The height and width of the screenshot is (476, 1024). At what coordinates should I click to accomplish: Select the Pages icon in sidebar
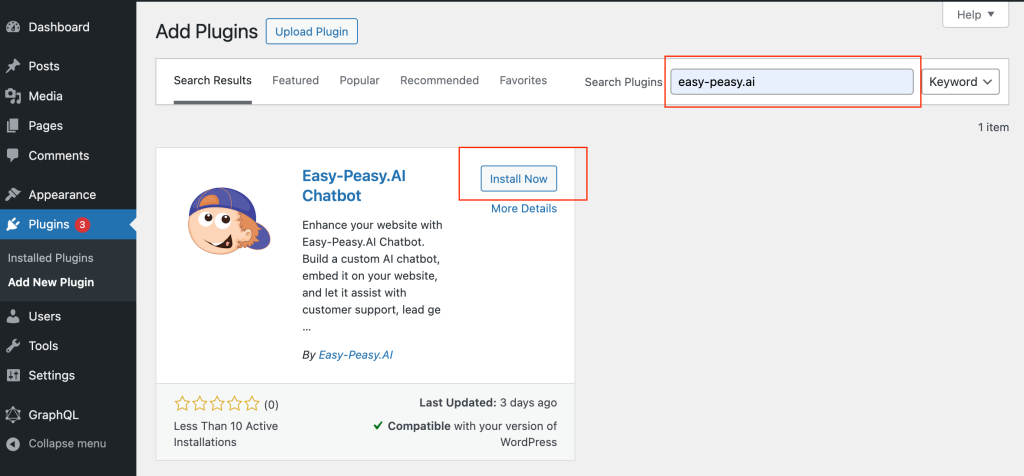click(x=13, y=126)
